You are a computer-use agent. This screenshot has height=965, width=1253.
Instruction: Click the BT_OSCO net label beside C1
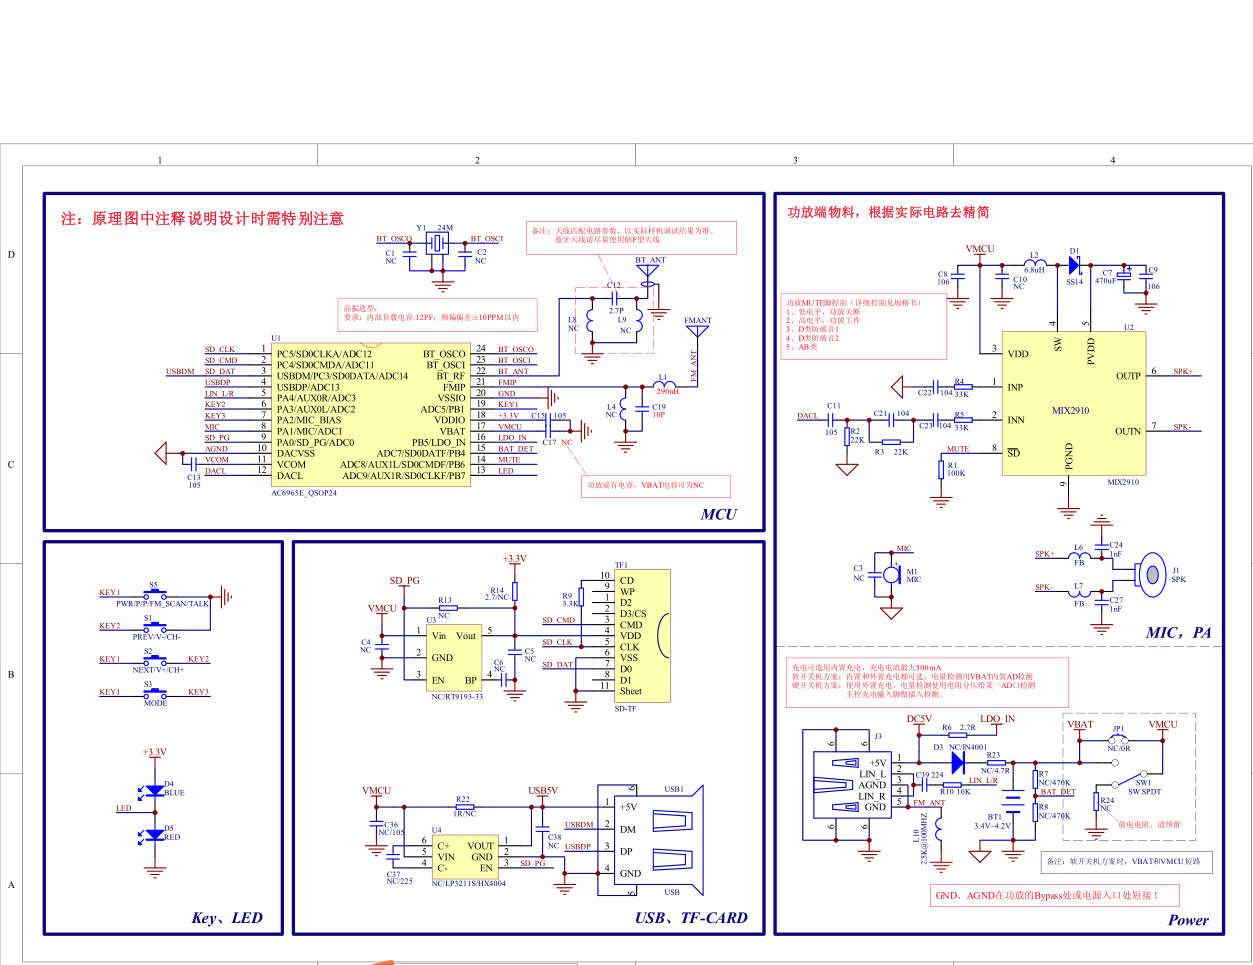coord(393,239)
